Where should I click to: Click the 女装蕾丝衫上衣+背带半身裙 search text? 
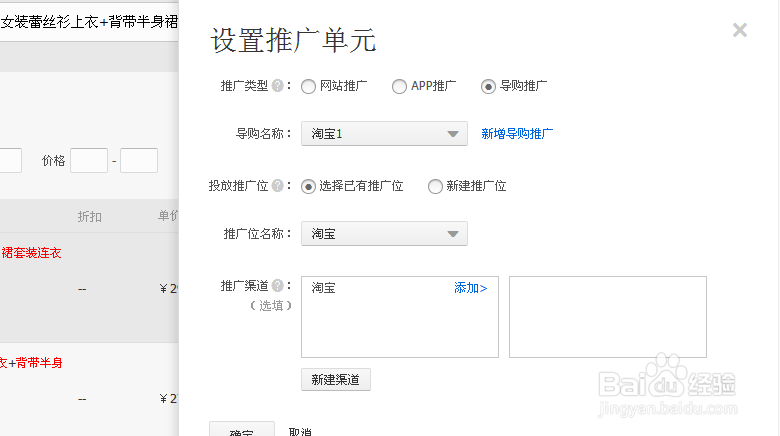[89, 22]
